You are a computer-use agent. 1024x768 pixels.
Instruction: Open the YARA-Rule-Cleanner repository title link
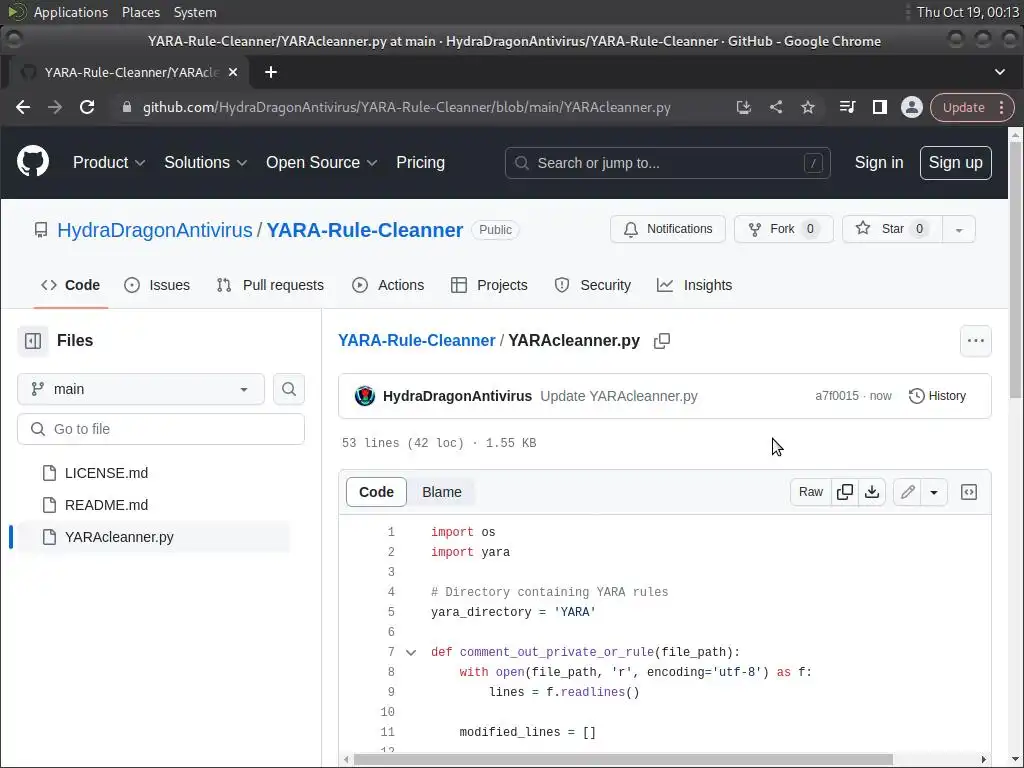point(364,230)
